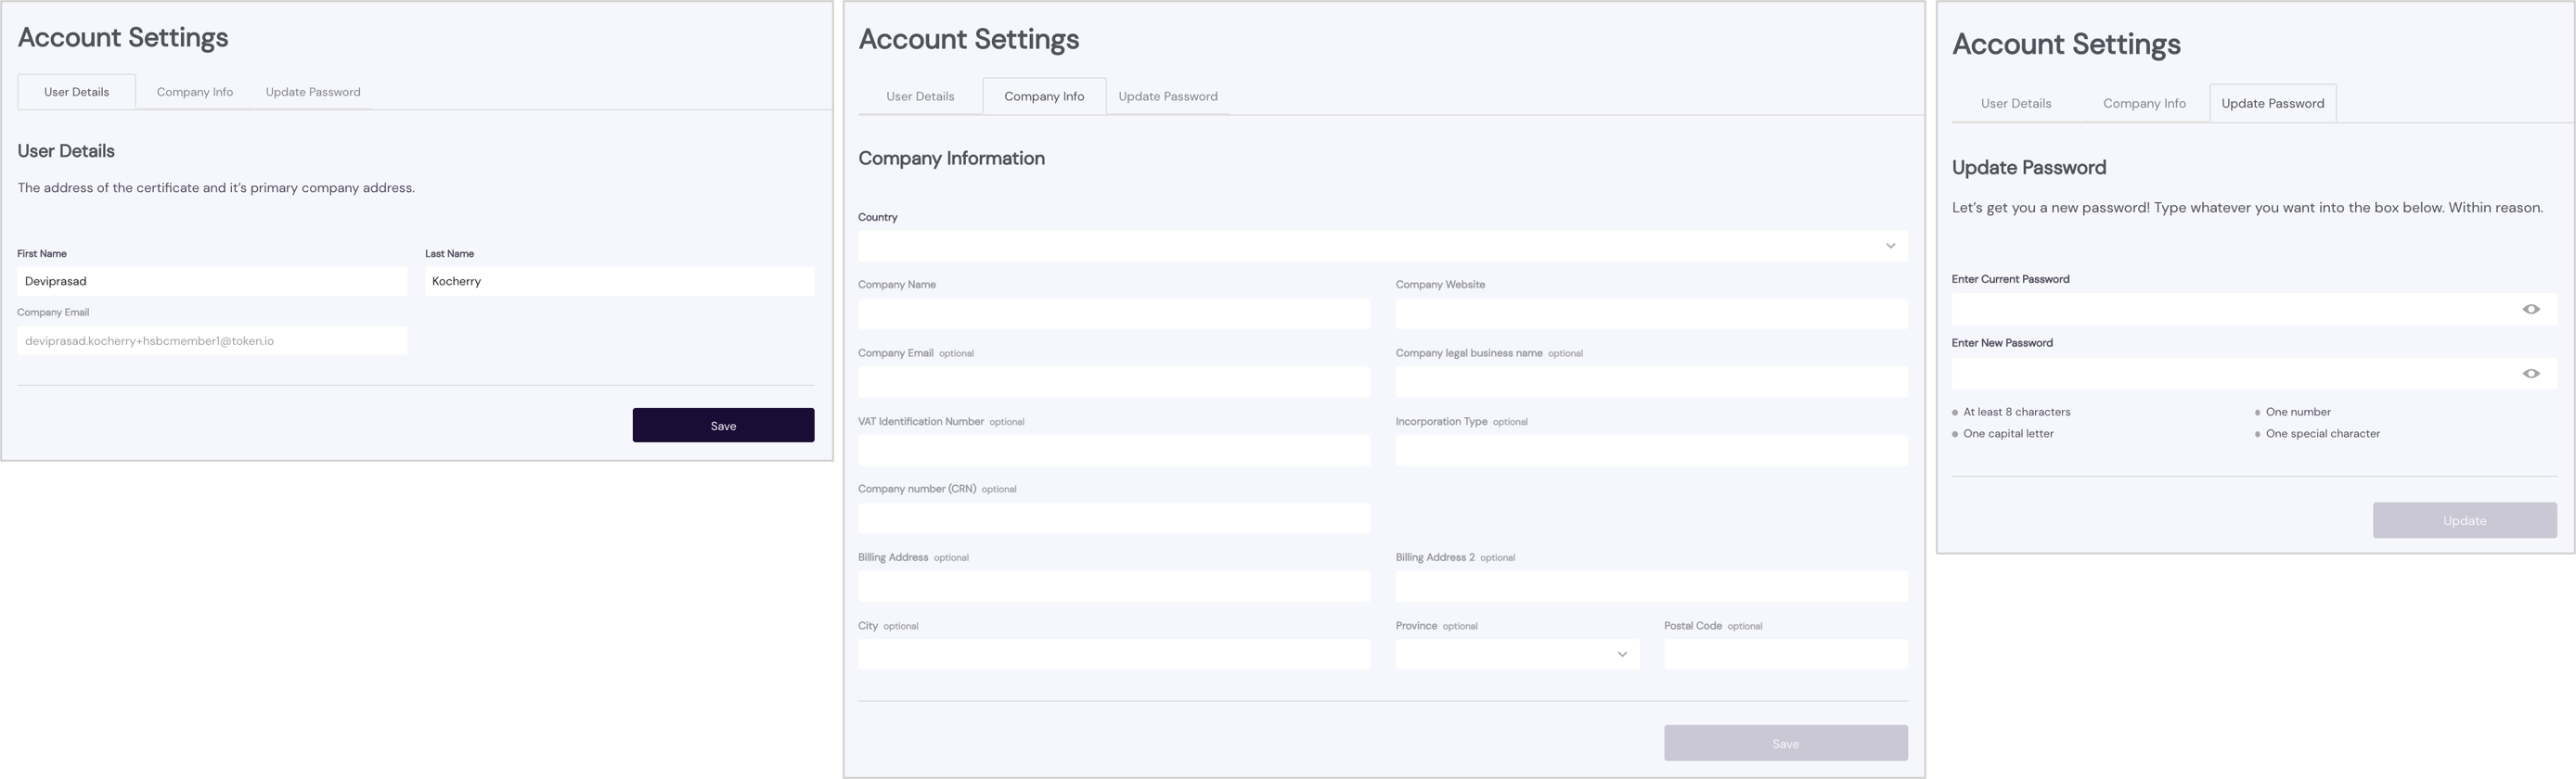The width and height of the screenshot is (2576, 779).
Task: Click the VAT Identification Number field
Action: pyautogui.click(x=1113, y=450)
